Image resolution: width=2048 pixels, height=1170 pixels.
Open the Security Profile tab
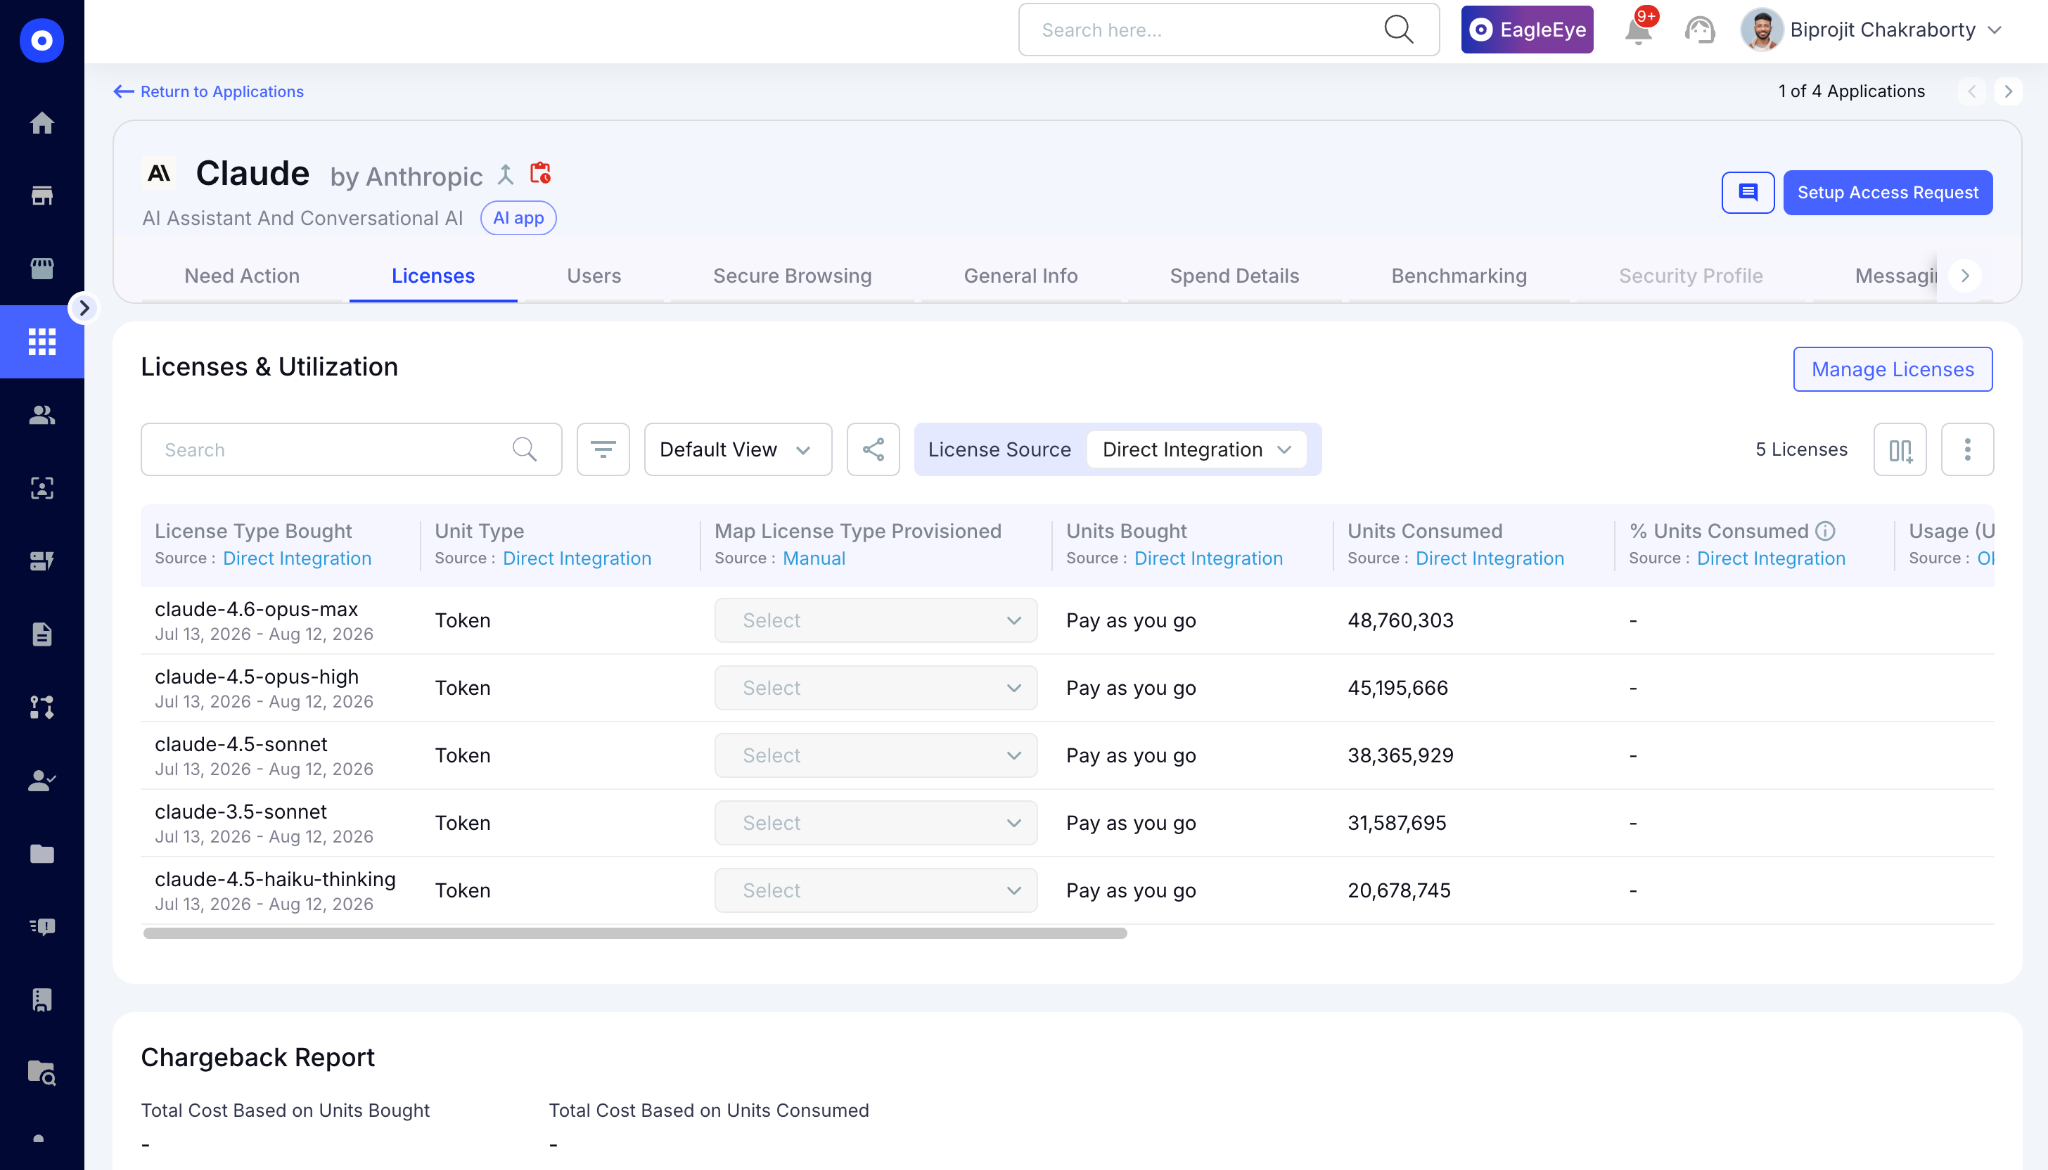point(1691,276)
